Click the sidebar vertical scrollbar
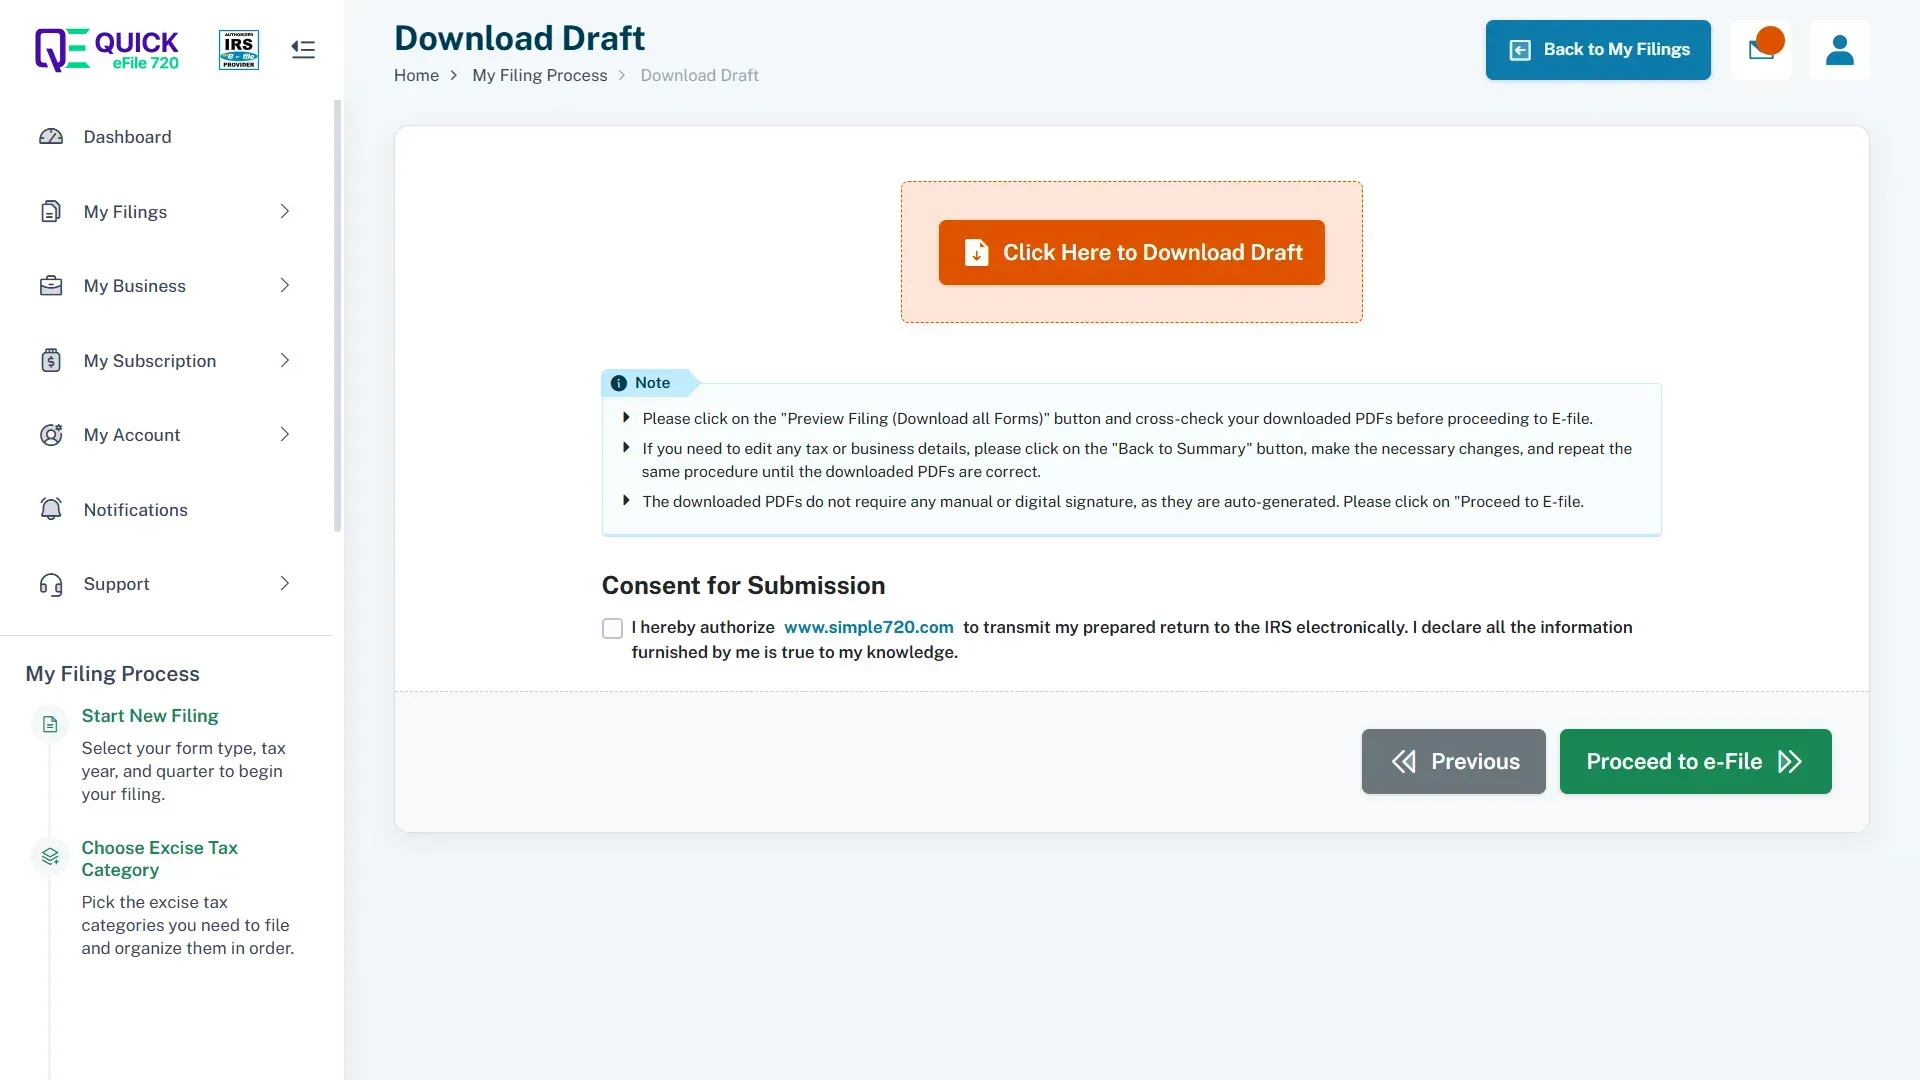Viewport: 1920px width, 1080px height. pyautogui.click(x=337, y=315)
